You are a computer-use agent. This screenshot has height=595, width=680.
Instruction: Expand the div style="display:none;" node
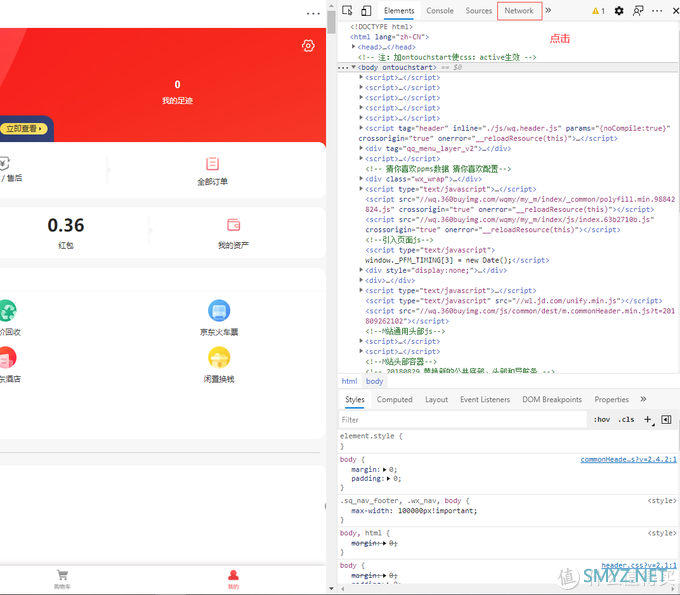coord(361,270)
